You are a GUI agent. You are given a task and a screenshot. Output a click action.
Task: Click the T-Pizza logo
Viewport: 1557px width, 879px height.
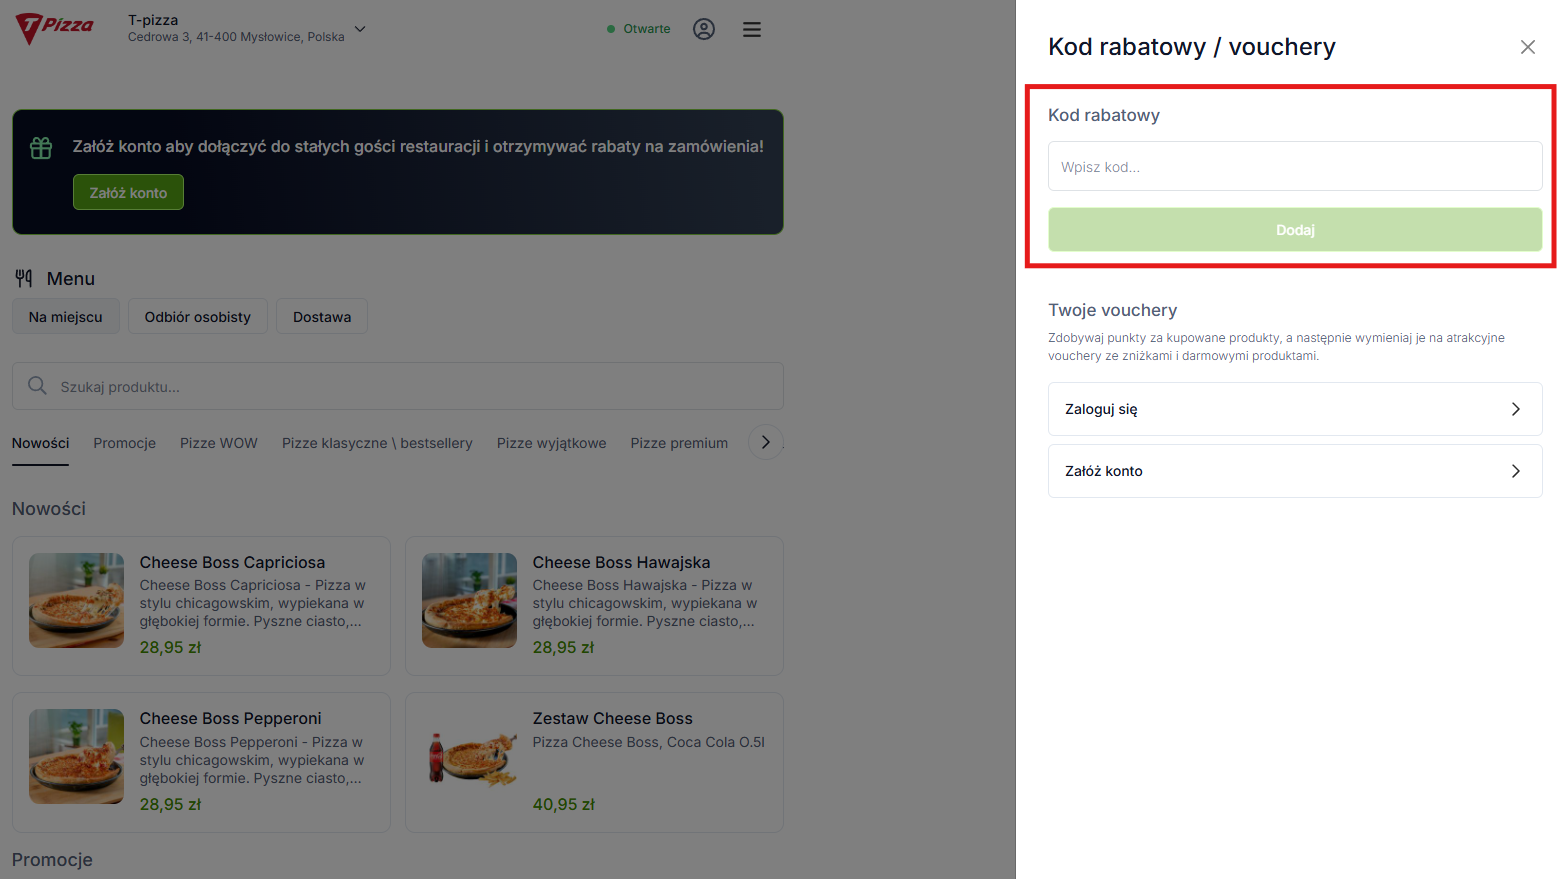(55, 28)
